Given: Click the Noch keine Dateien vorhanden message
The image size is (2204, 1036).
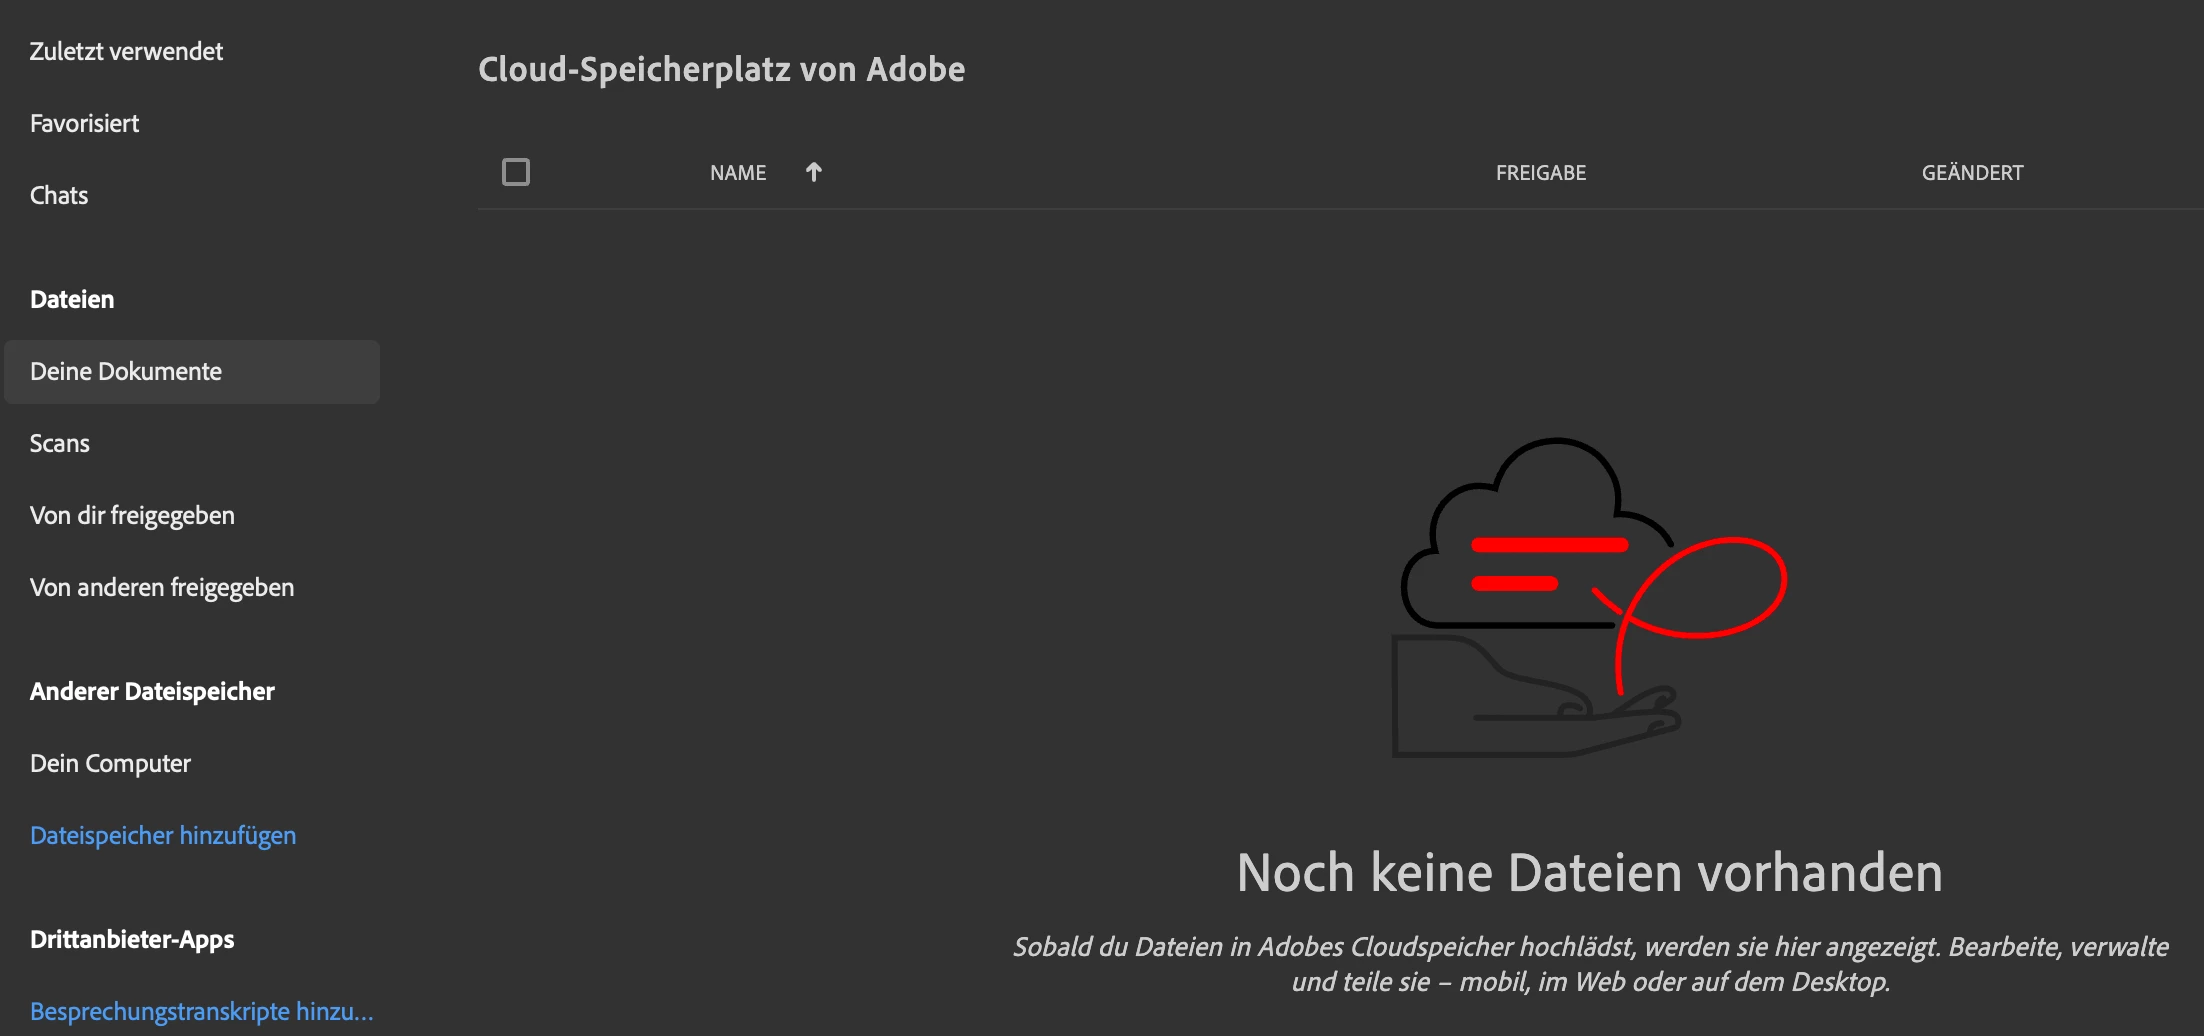Looking at the screenshot, I should pyautogui.click(x=1590, y=873).
